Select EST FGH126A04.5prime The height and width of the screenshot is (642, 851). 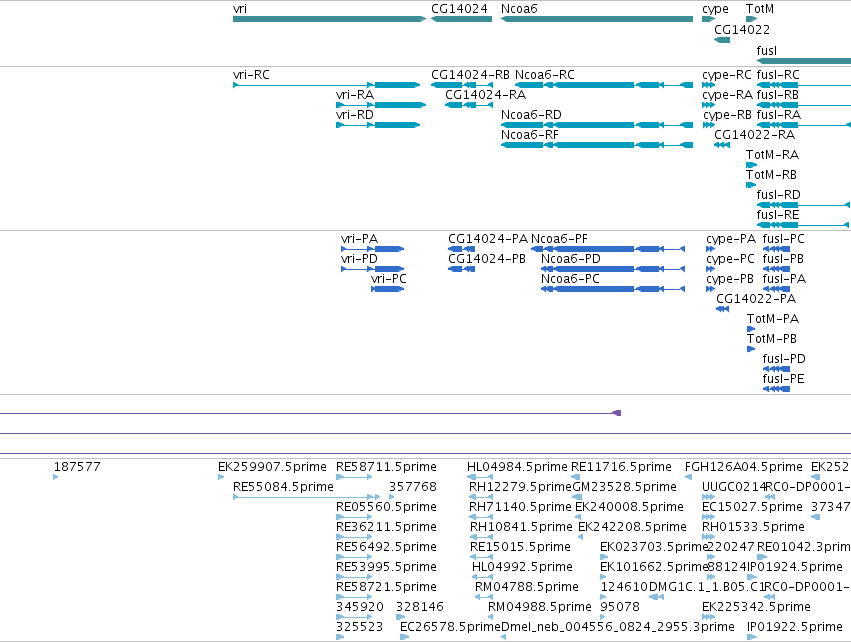click(688, 477)
